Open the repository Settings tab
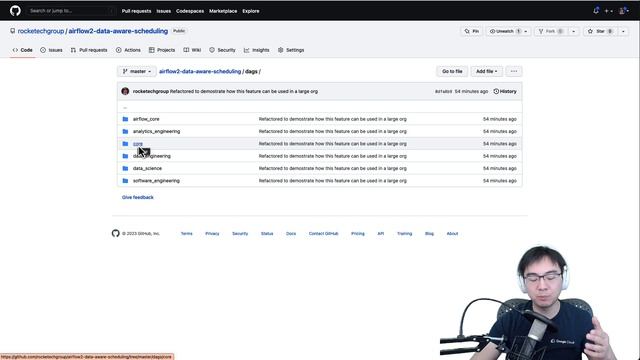640x360 pixels. point(291,50)
